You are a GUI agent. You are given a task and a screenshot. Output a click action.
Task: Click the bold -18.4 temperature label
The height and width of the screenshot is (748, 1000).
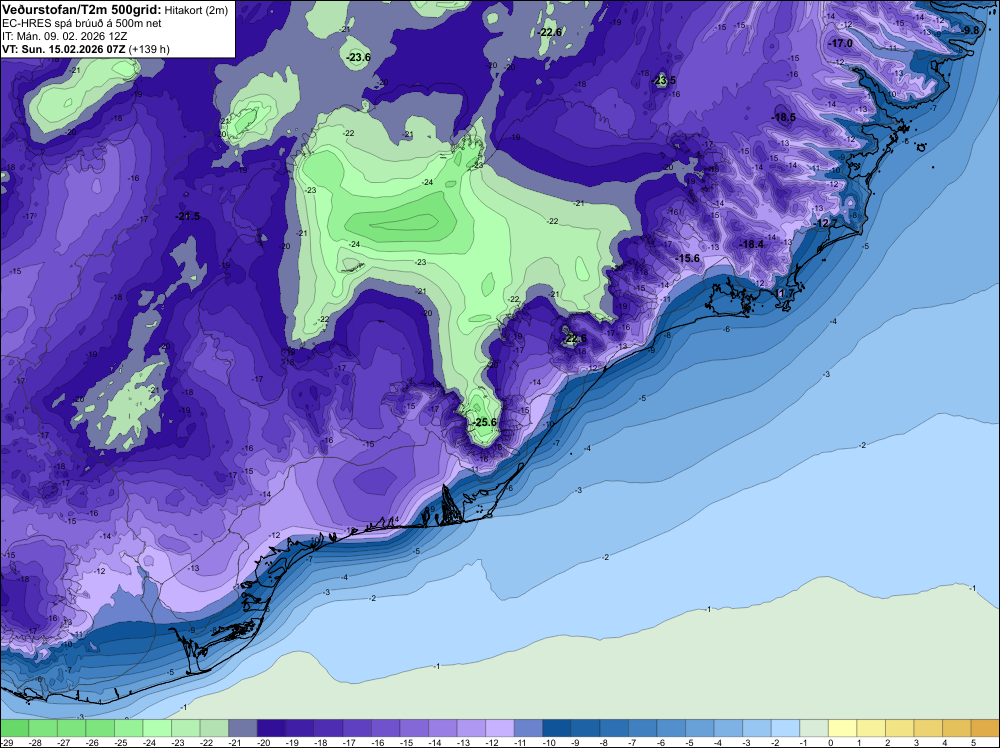tap(751, 244)
